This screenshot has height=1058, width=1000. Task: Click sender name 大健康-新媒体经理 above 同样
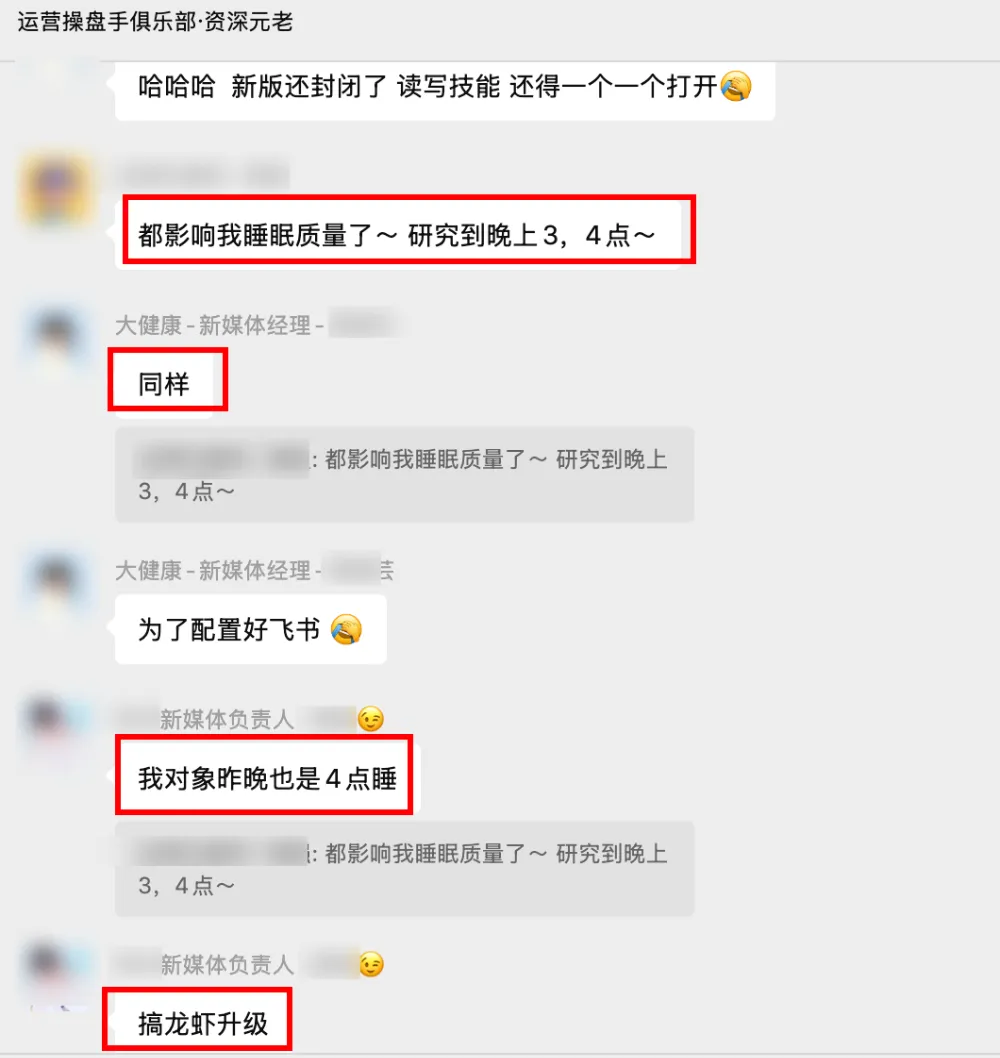[219, 325]
